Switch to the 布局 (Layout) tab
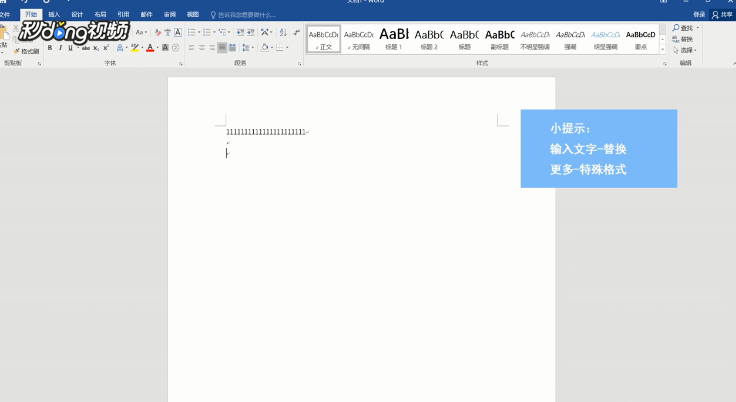The width and height of the screenshot is (736, 402). tap(100, 15)
